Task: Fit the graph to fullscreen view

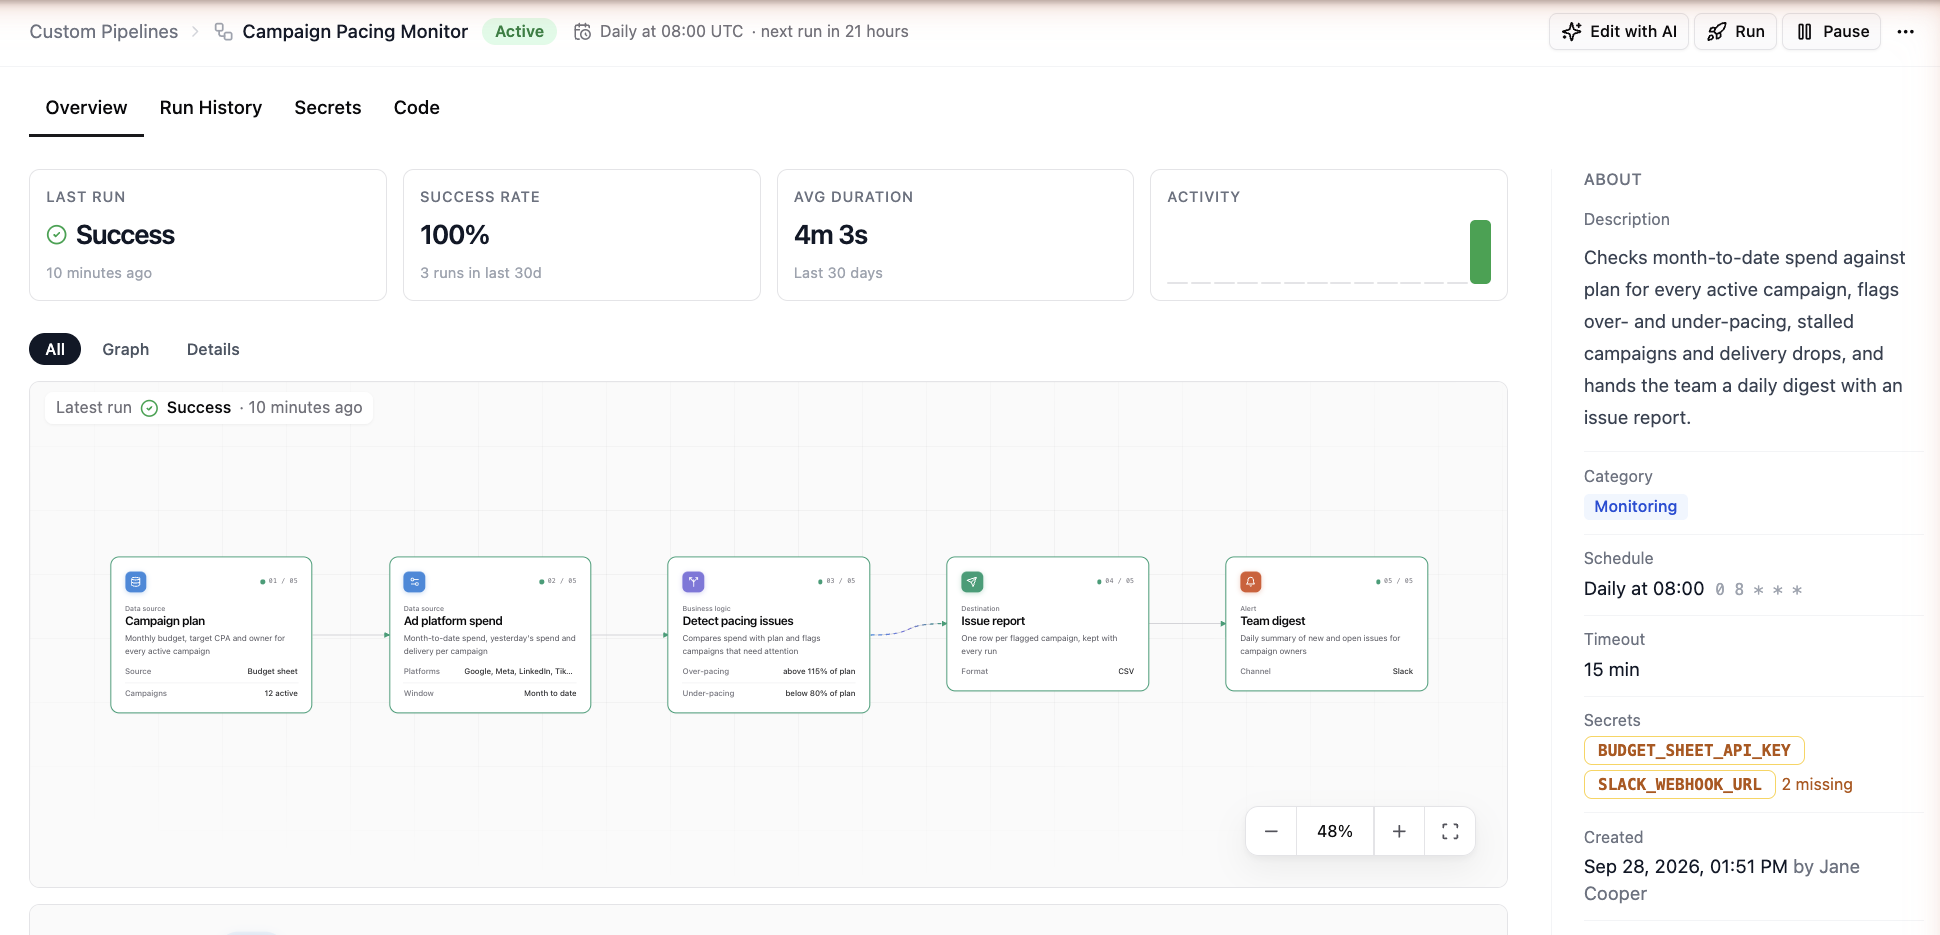Action: click(x=1450, y=831)
